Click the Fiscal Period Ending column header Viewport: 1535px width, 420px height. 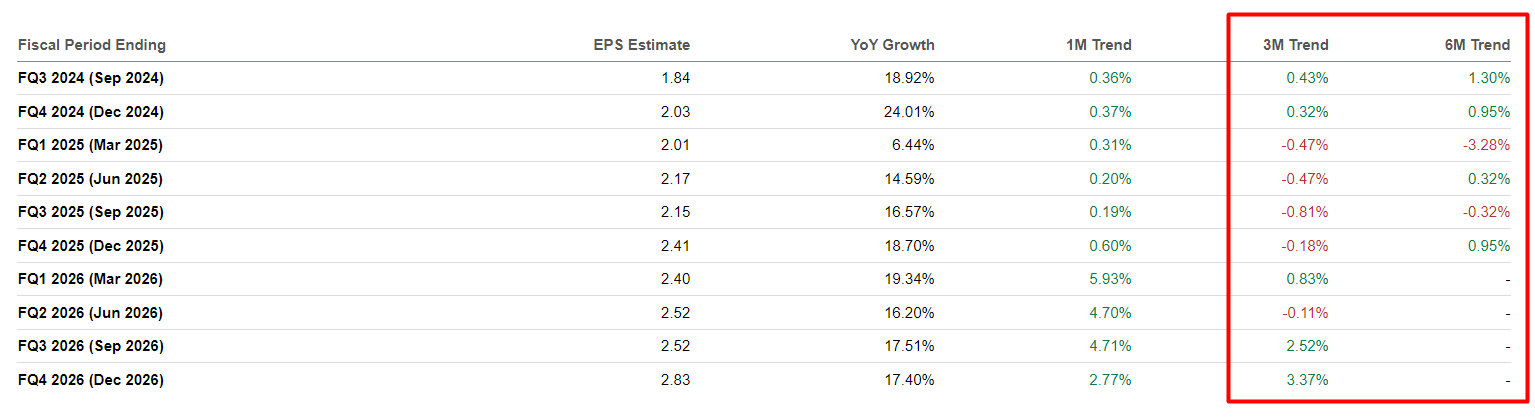92,45
